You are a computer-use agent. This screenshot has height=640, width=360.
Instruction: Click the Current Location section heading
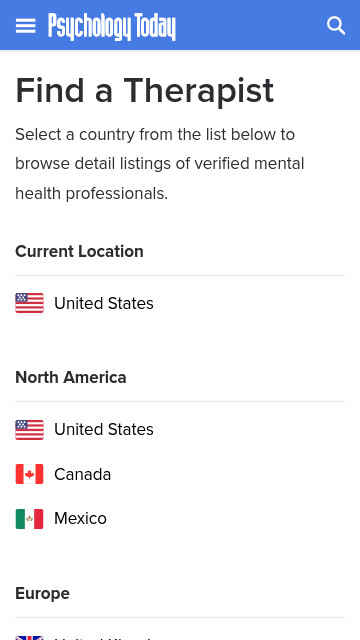click(x=79, y=251)
